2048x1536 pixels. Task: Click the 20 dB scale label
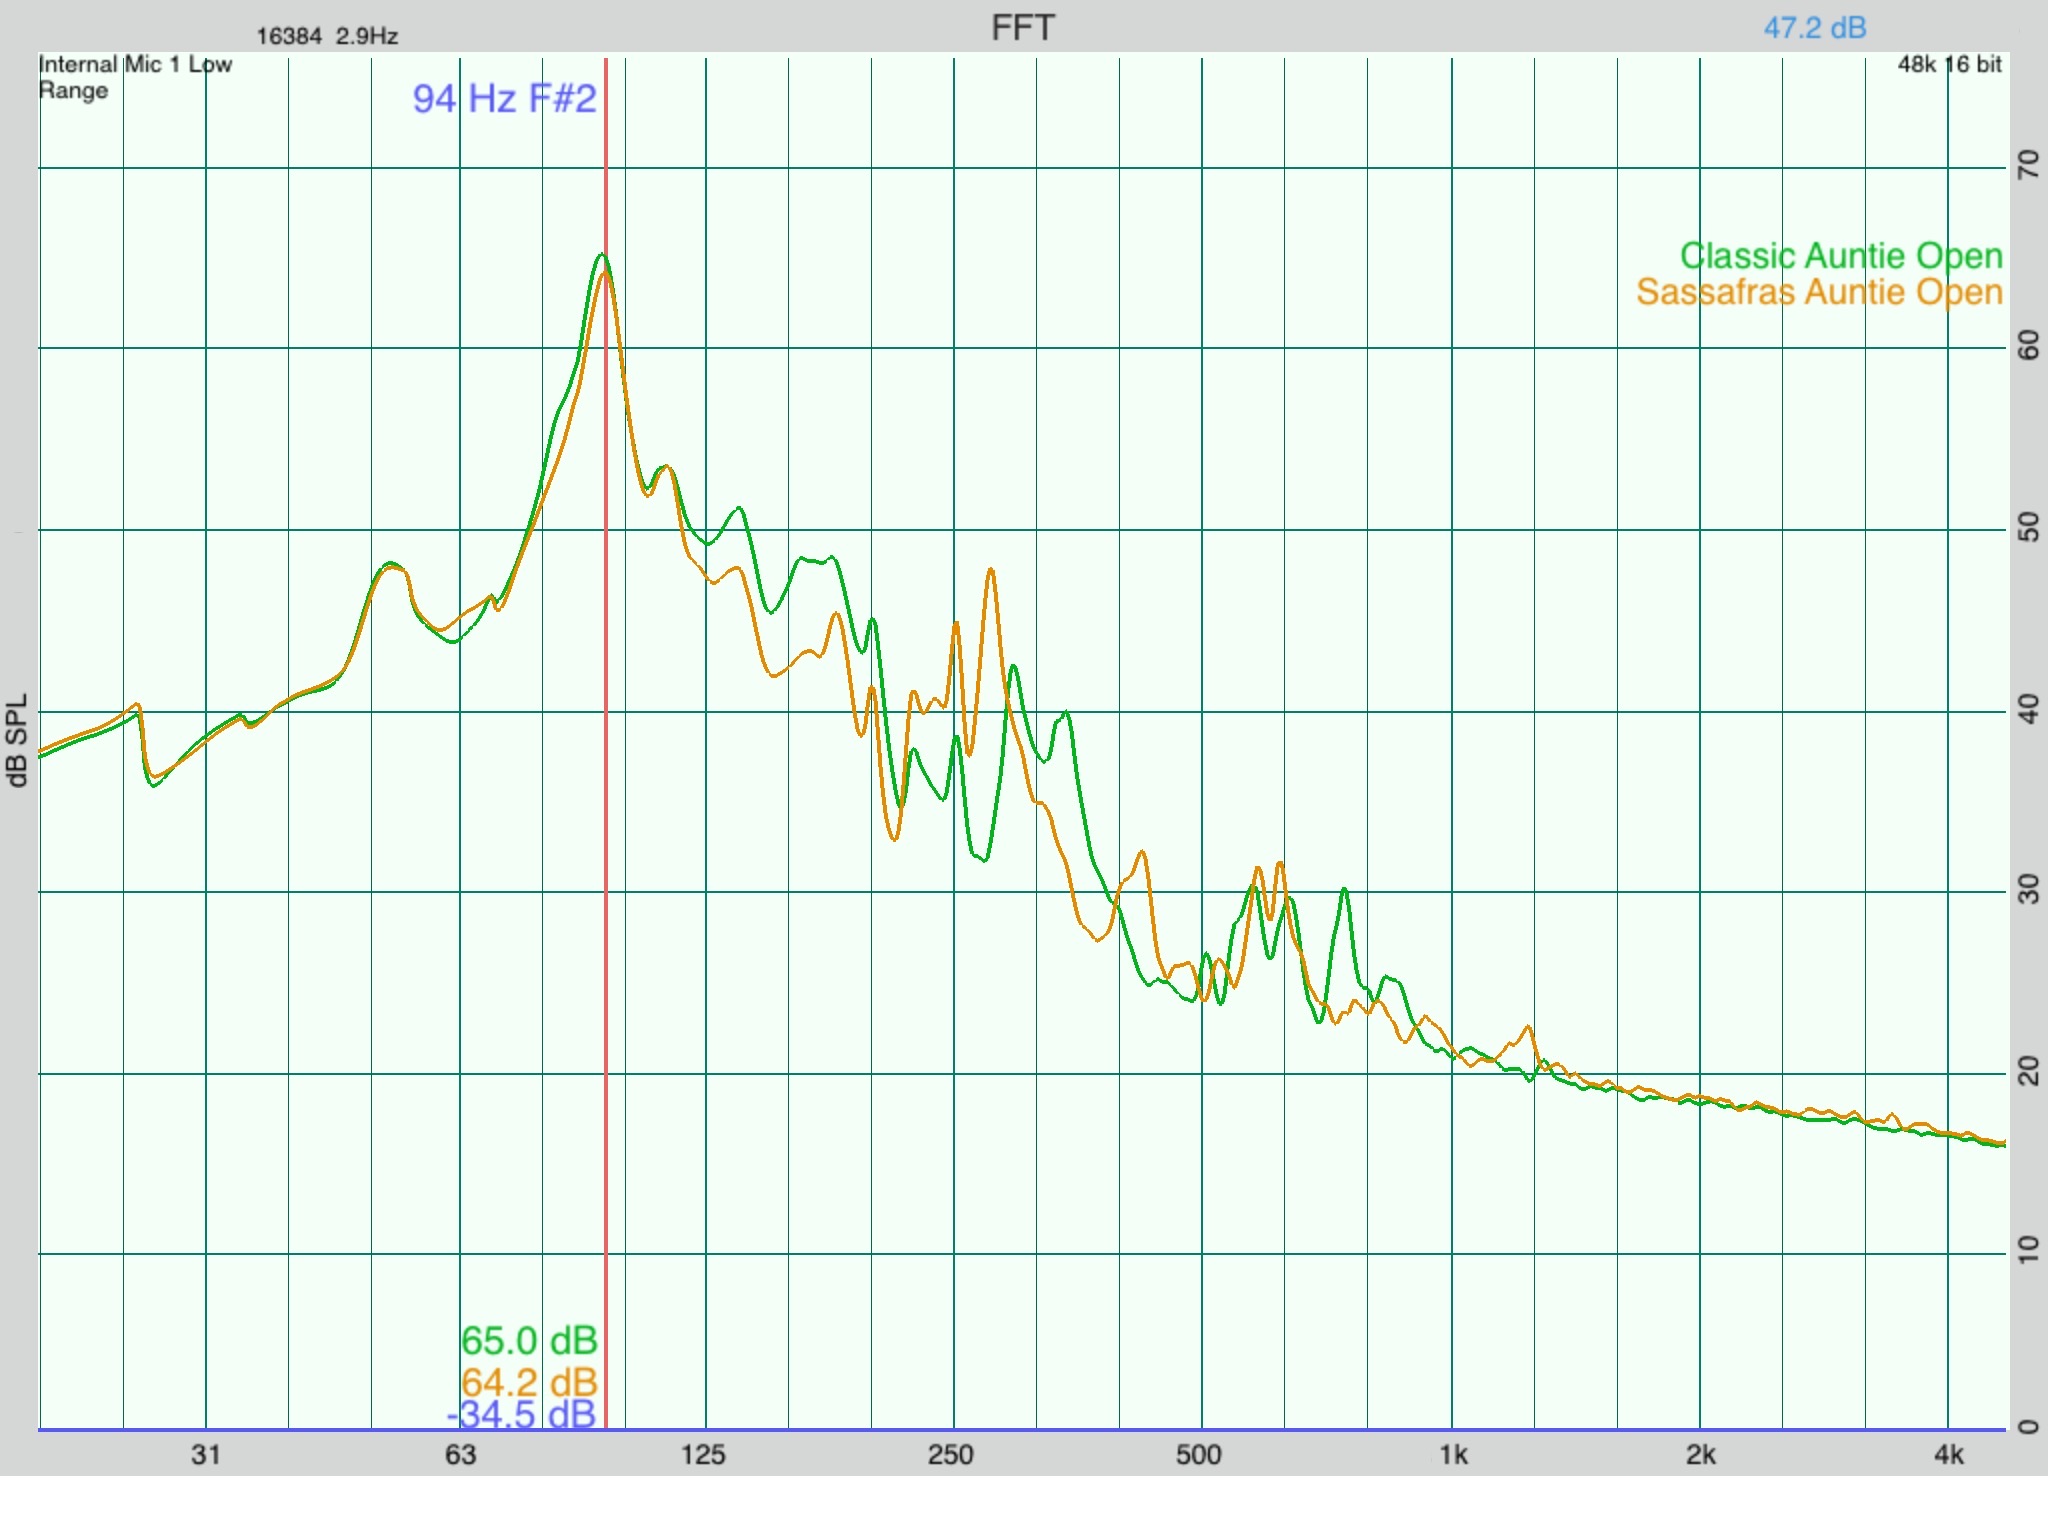(2028, 1071)
